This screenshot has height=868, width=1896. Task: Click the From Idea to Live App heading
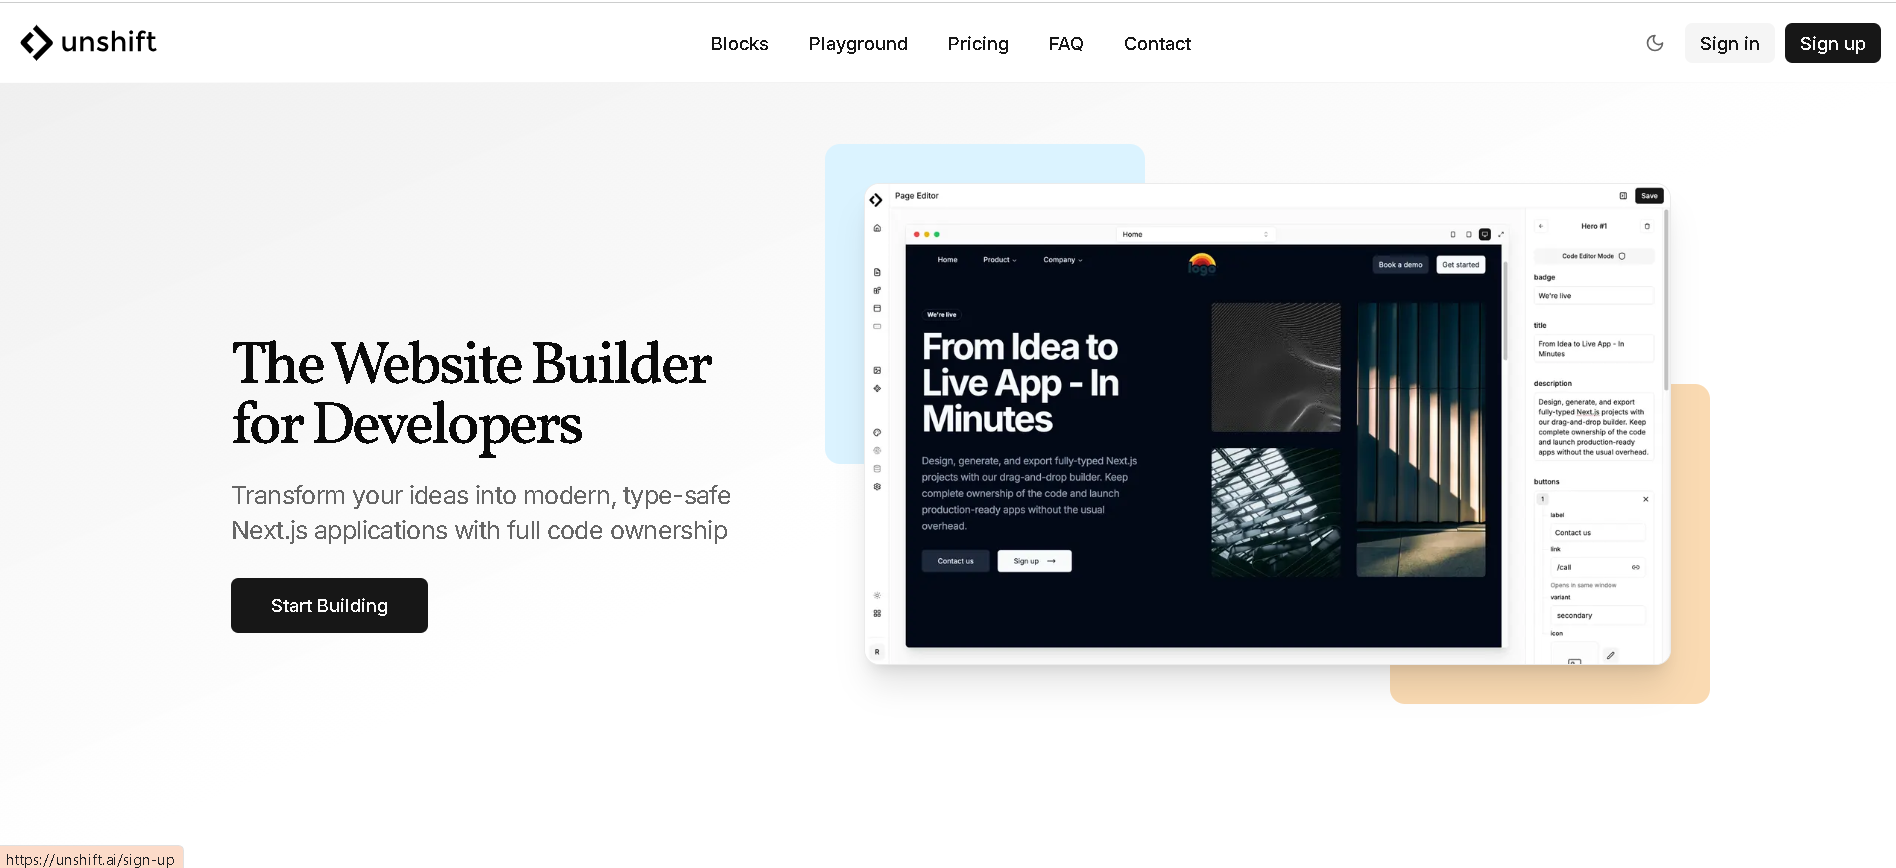(x=1020, y=383)
